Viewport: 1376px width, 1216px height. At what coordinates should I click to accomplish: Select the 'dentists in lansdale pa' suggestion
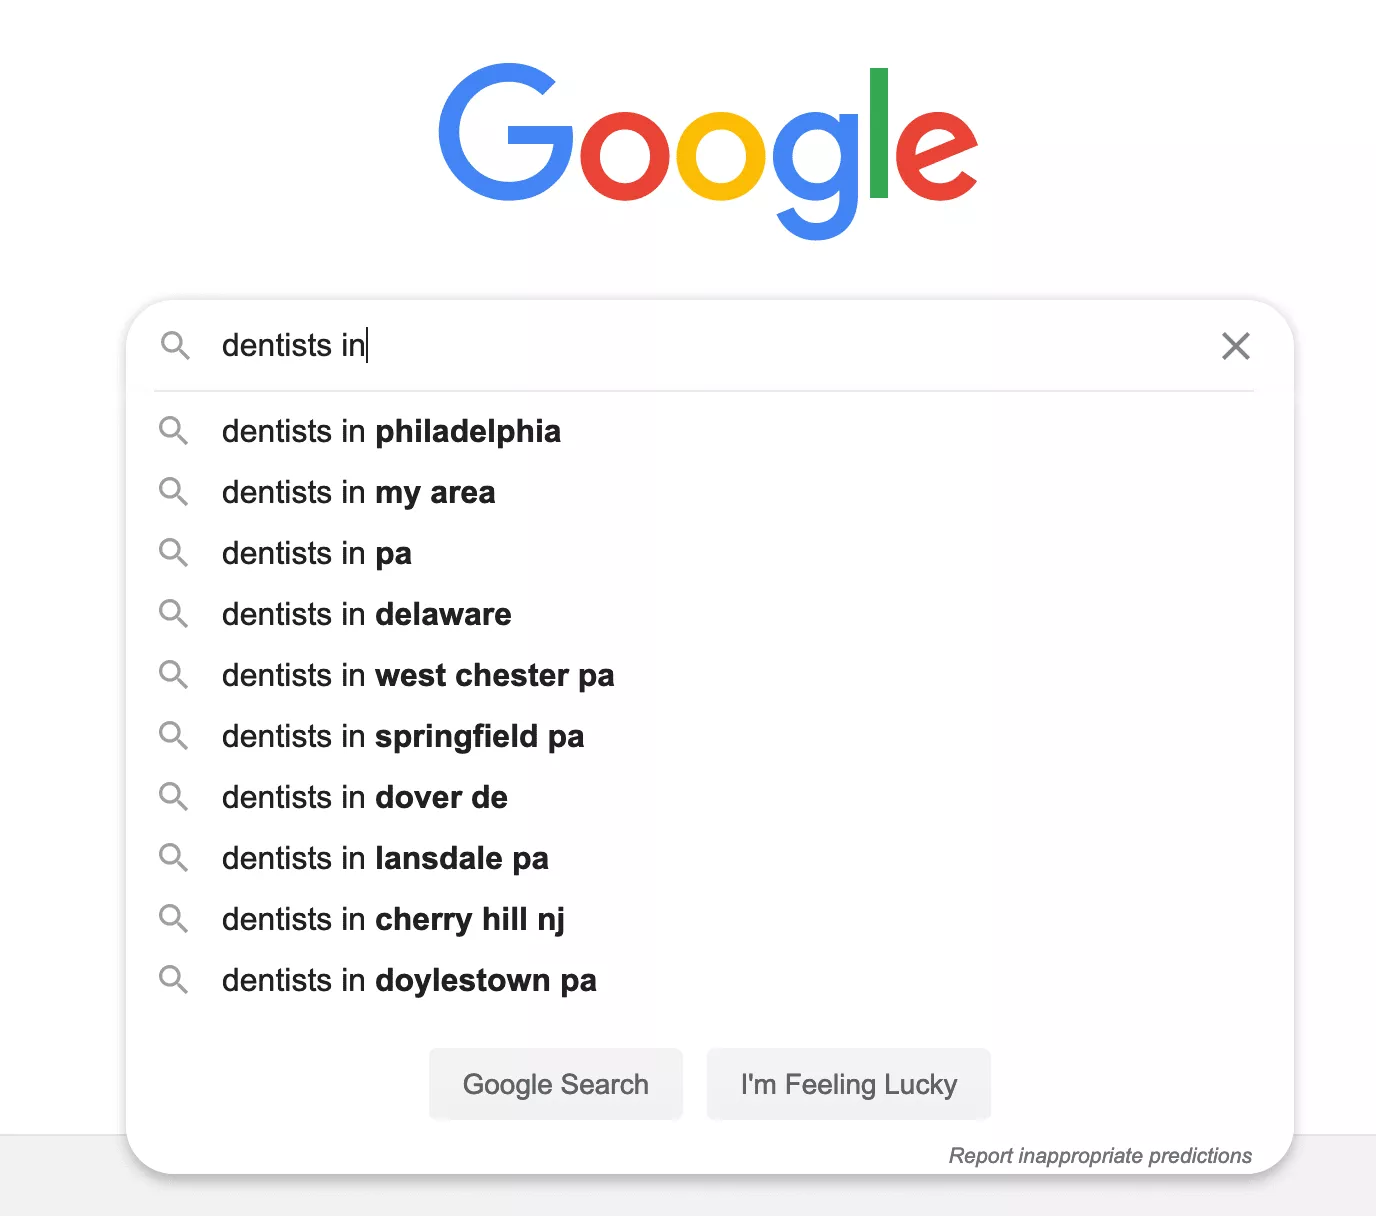385,858
